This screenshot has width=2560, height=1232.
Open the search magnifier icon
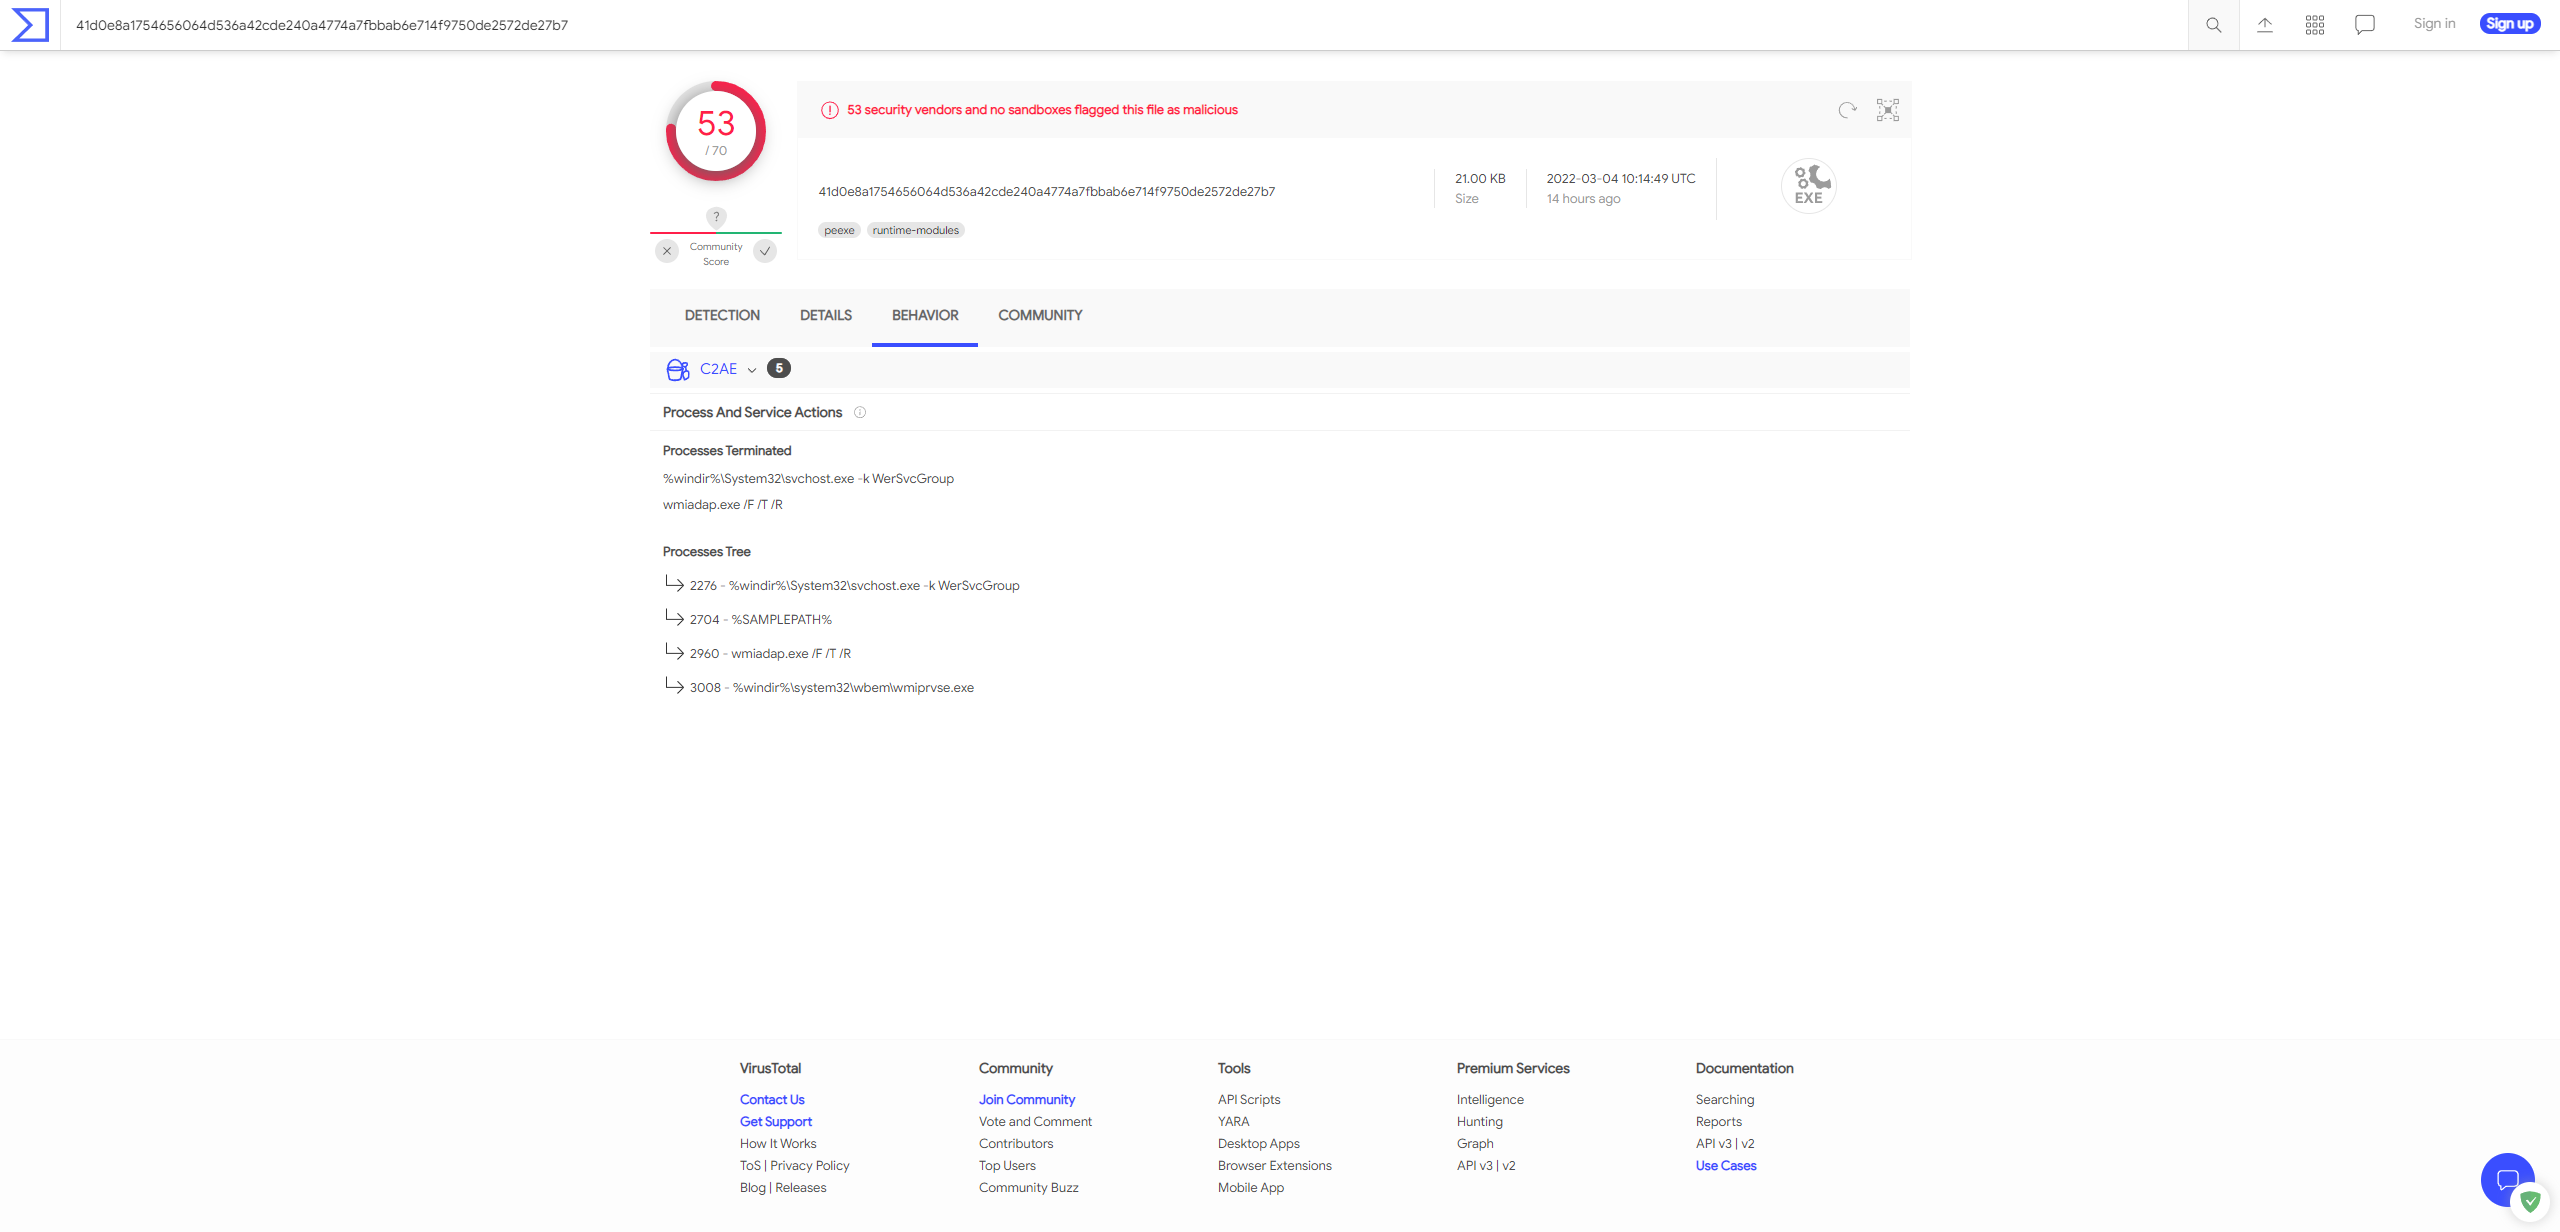tap(2214, 25)
